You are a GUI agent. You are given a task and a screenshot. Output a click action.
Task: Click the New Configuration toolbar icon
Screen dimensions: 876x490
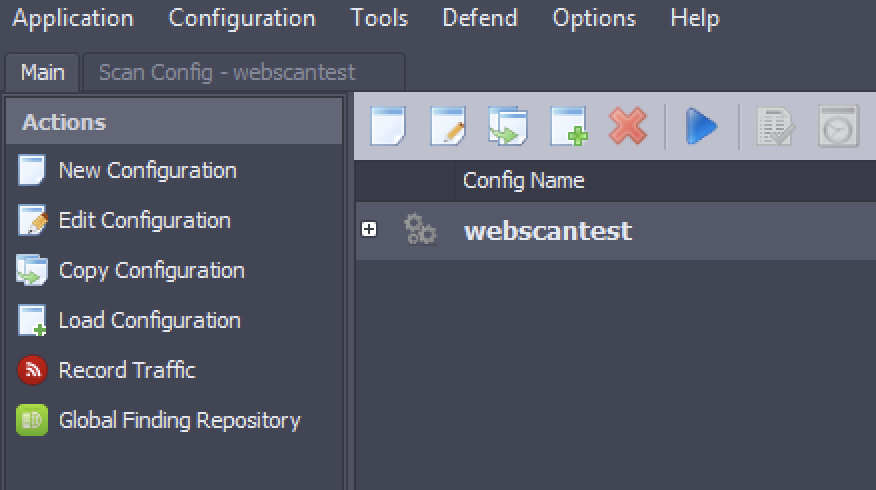click(x=388, y=127)
